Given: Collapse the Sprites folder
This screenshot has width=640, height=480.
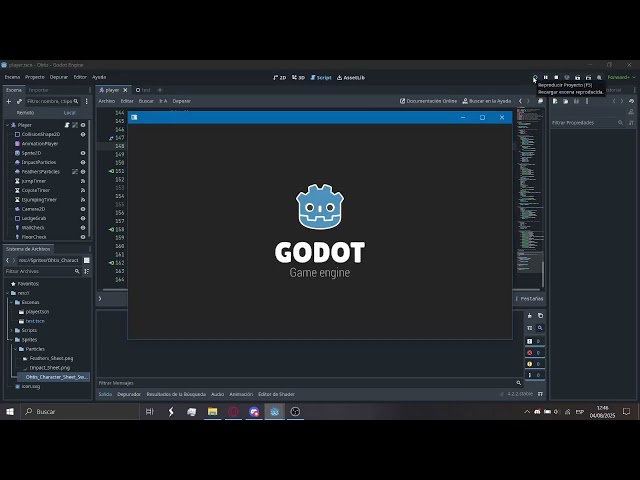Looking at the screenshot, I should tap(11, 340).
